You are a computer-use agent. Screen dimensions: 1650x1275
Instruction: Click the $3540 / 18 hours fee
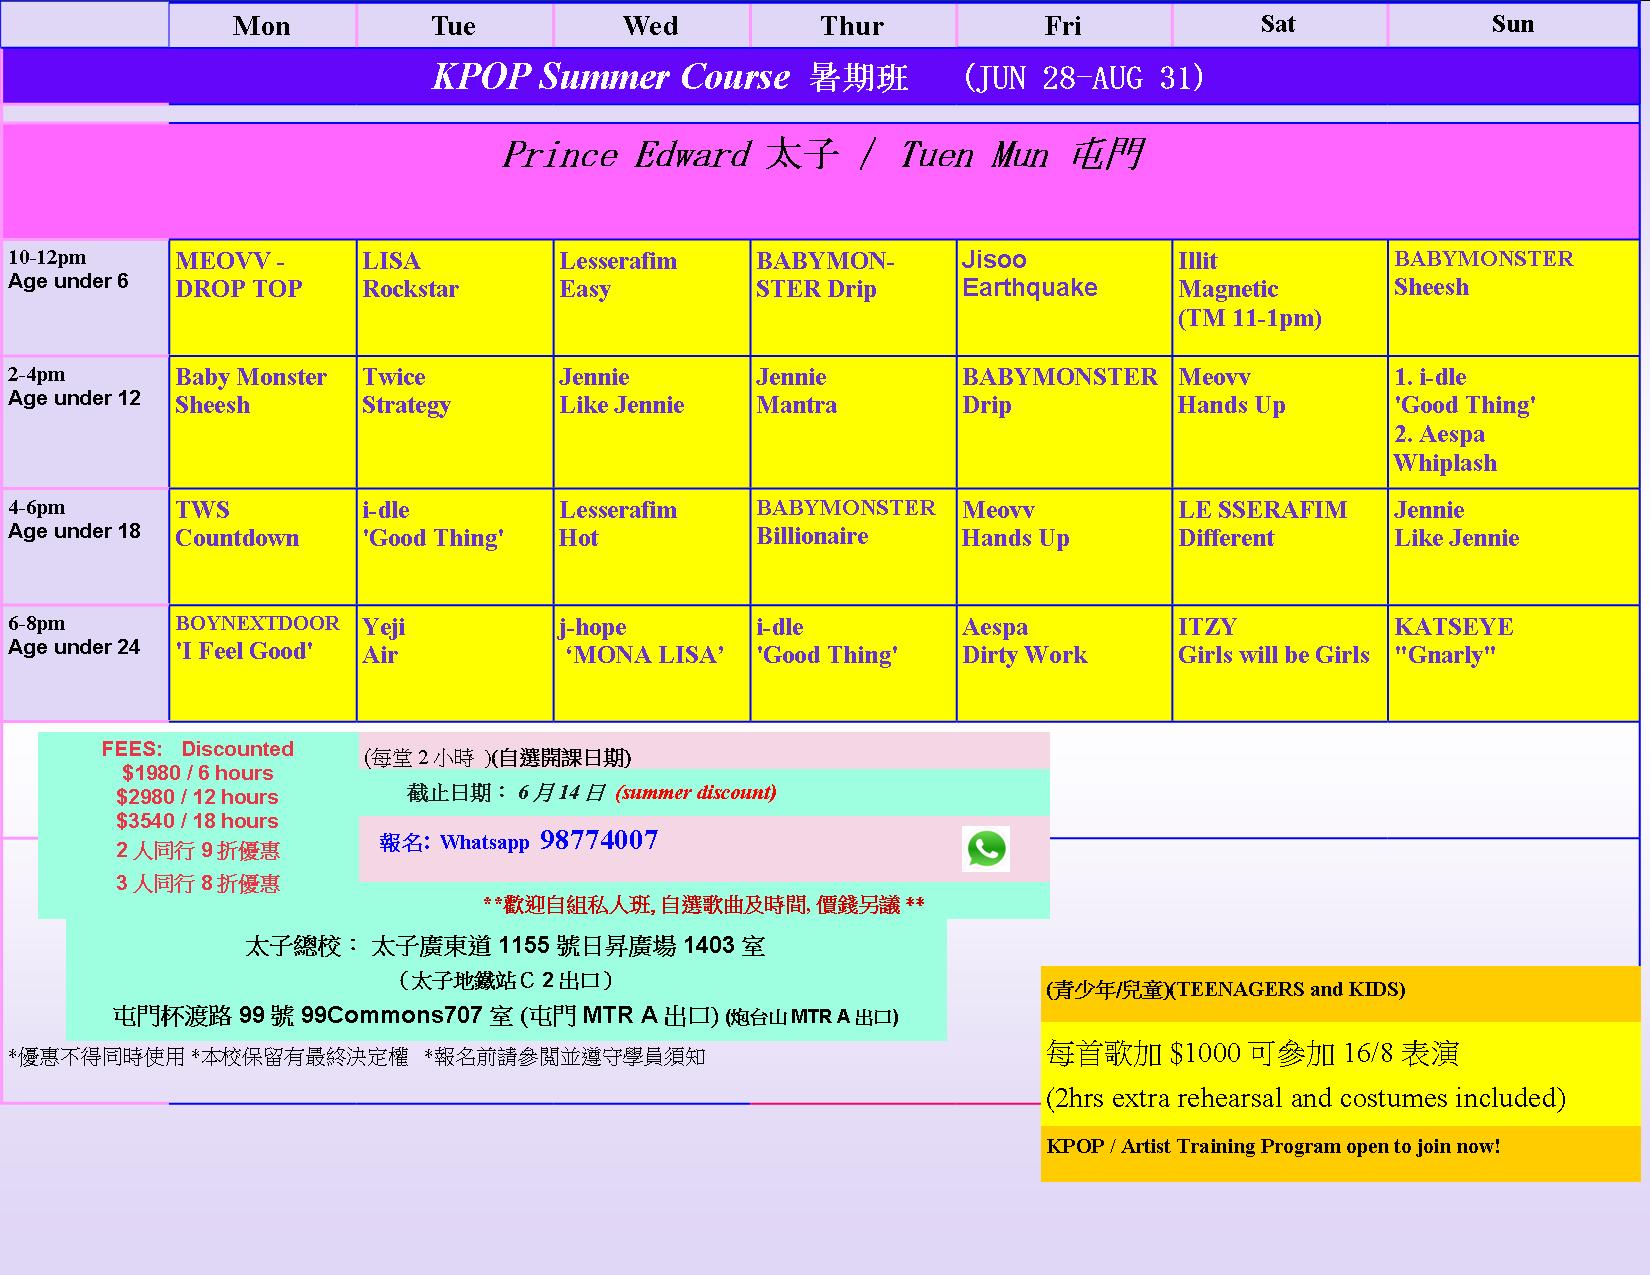point(197,821)
